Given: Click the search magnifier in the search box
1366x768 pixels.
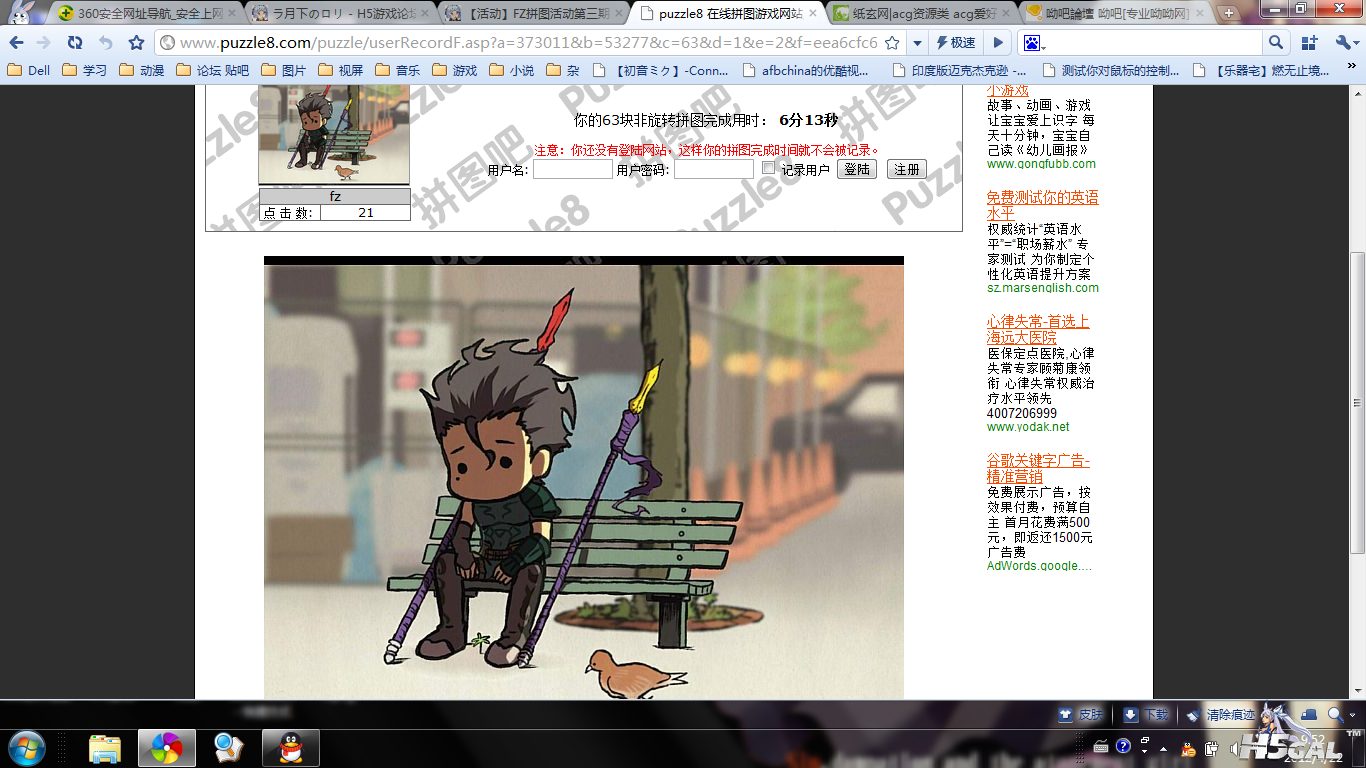Looking at the screenshot, I should 1275,43.
